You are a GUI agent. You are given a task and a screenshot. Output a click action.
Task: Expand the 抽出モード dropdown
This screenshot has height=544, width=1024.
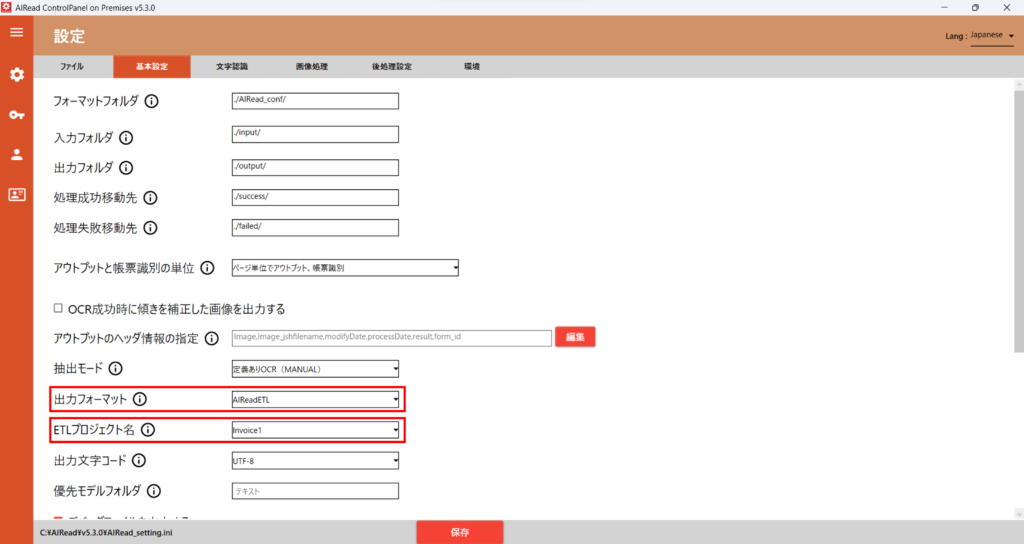315,369
